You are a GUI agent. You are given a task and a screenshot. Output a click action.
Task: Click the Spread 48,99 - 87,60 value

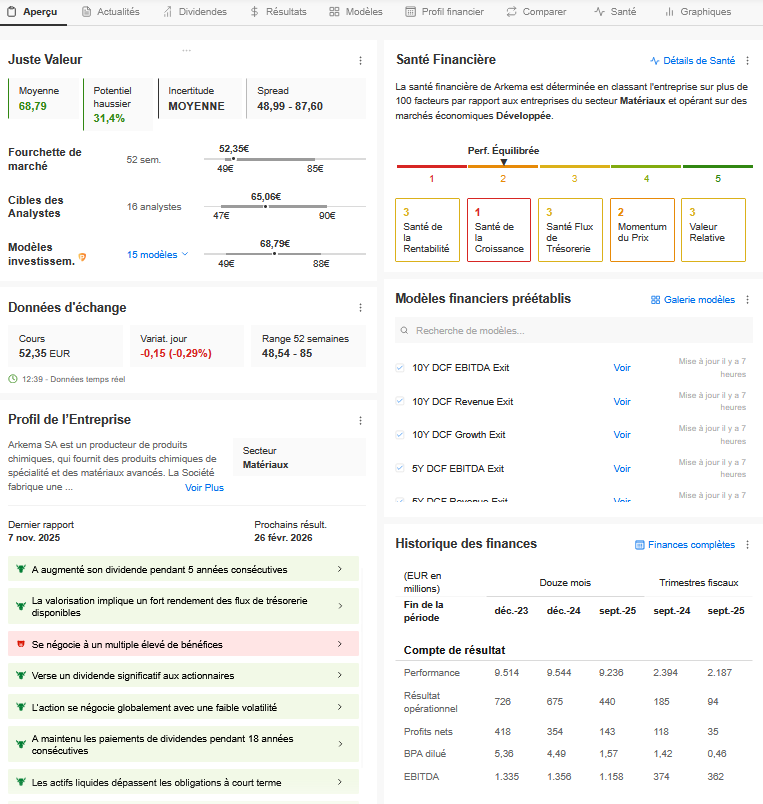[290, 106]
